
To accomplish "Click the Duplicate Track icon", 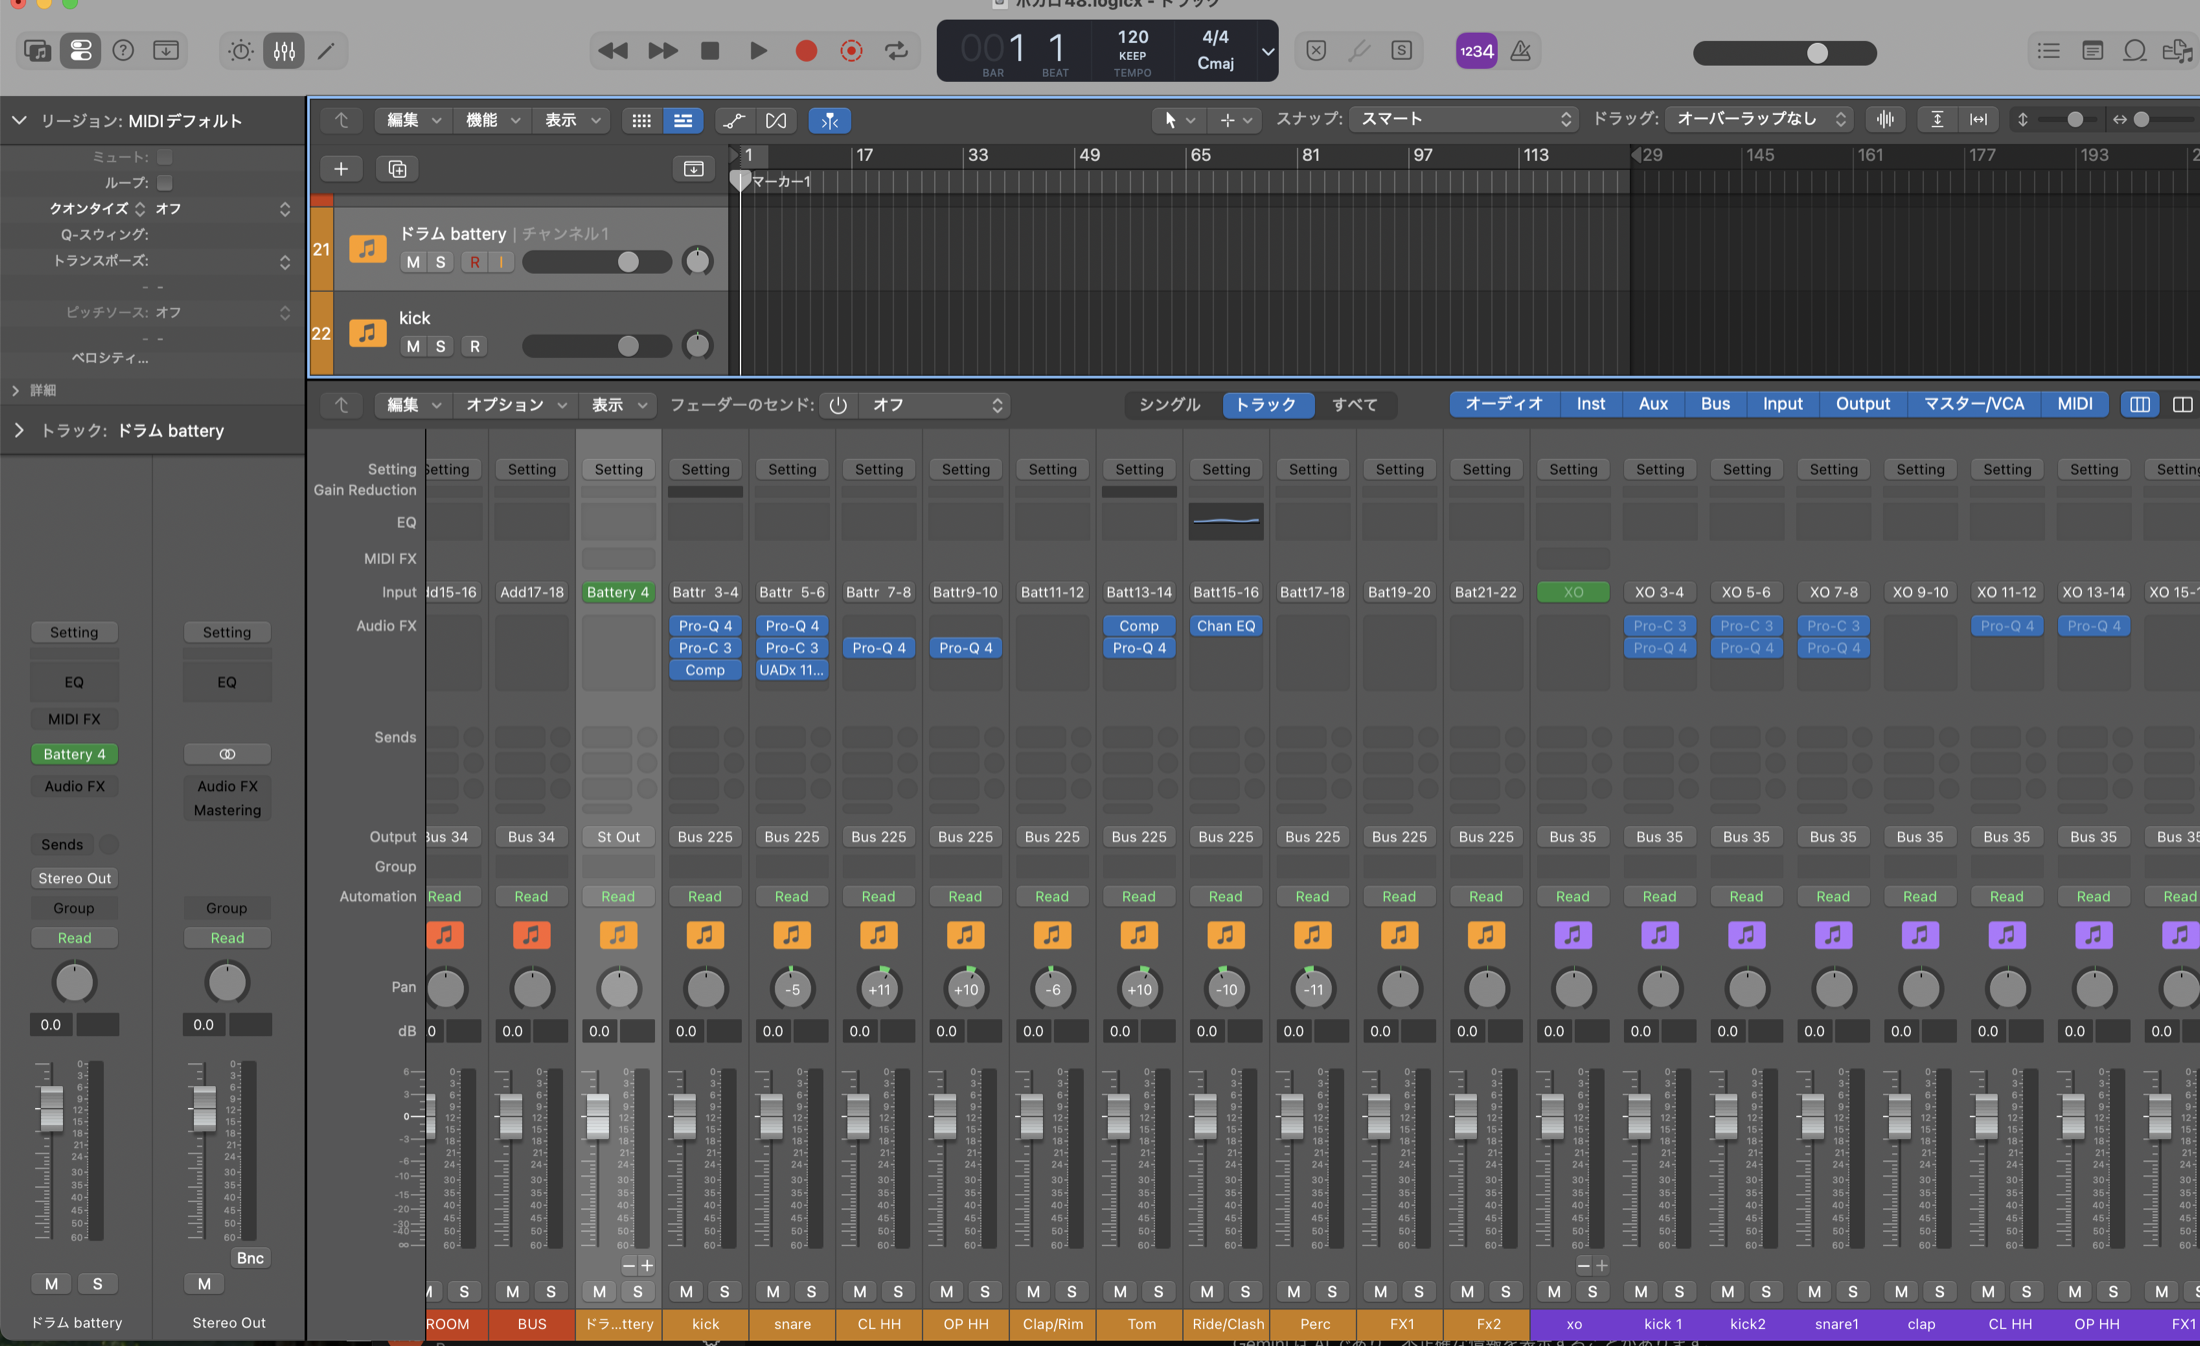I will (x=397, y=168).
